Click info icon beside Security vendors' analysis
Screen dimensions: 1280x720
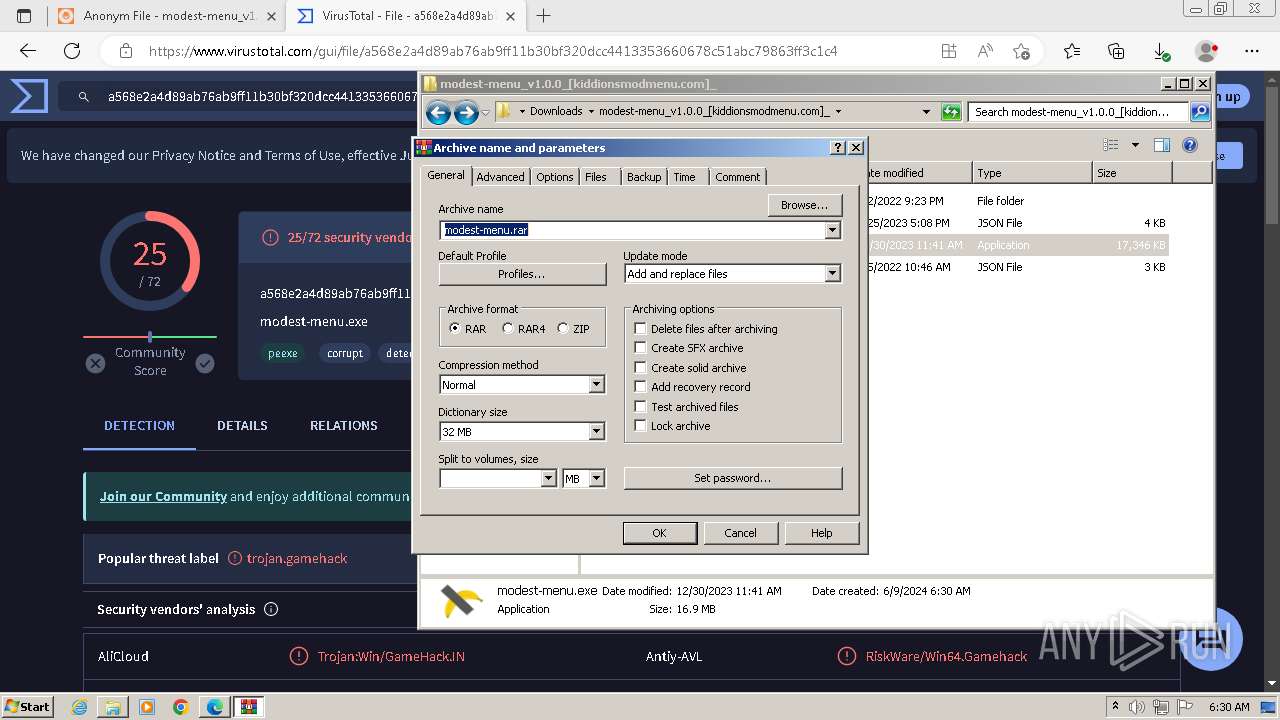tap(271, 609)
